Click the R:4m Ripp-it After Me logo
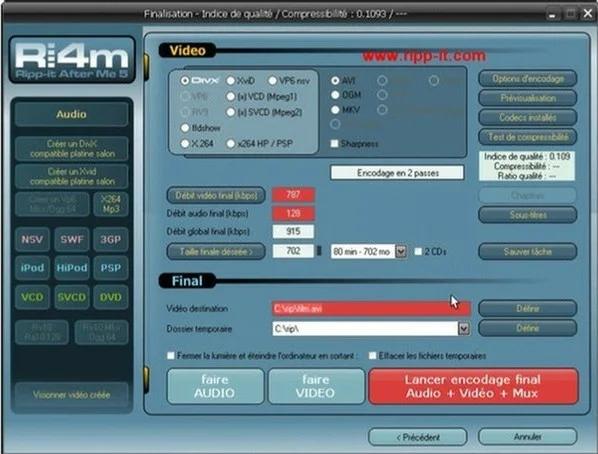598x454 pixels. 72,60
